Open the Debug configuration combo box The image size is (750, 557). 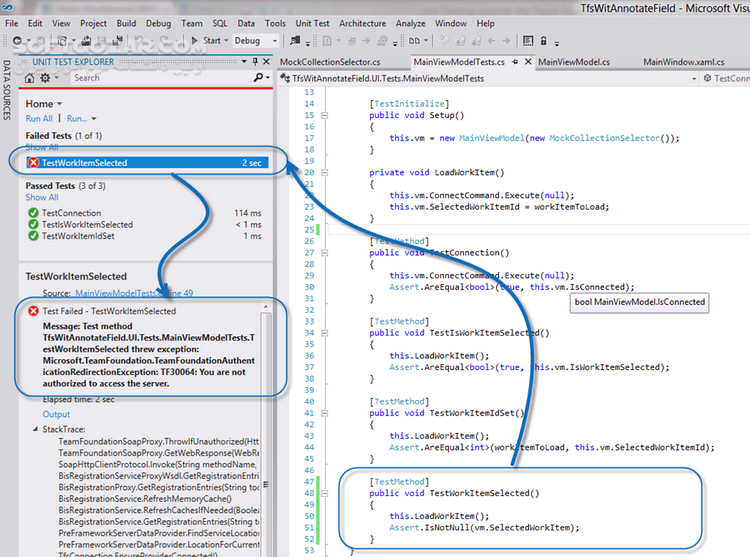[256, 41]
